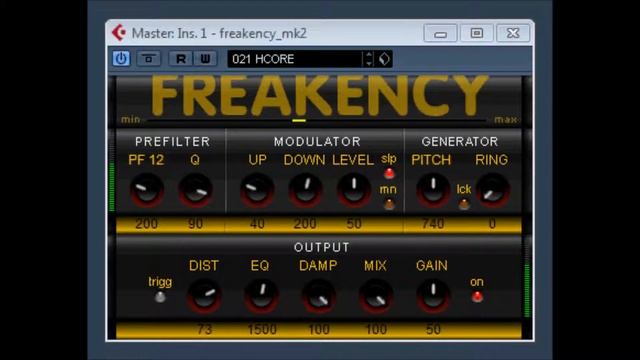Close the freakency_mk2 plugin window
640x360 pixels.
pyautogui.click(x=513, y=33)
